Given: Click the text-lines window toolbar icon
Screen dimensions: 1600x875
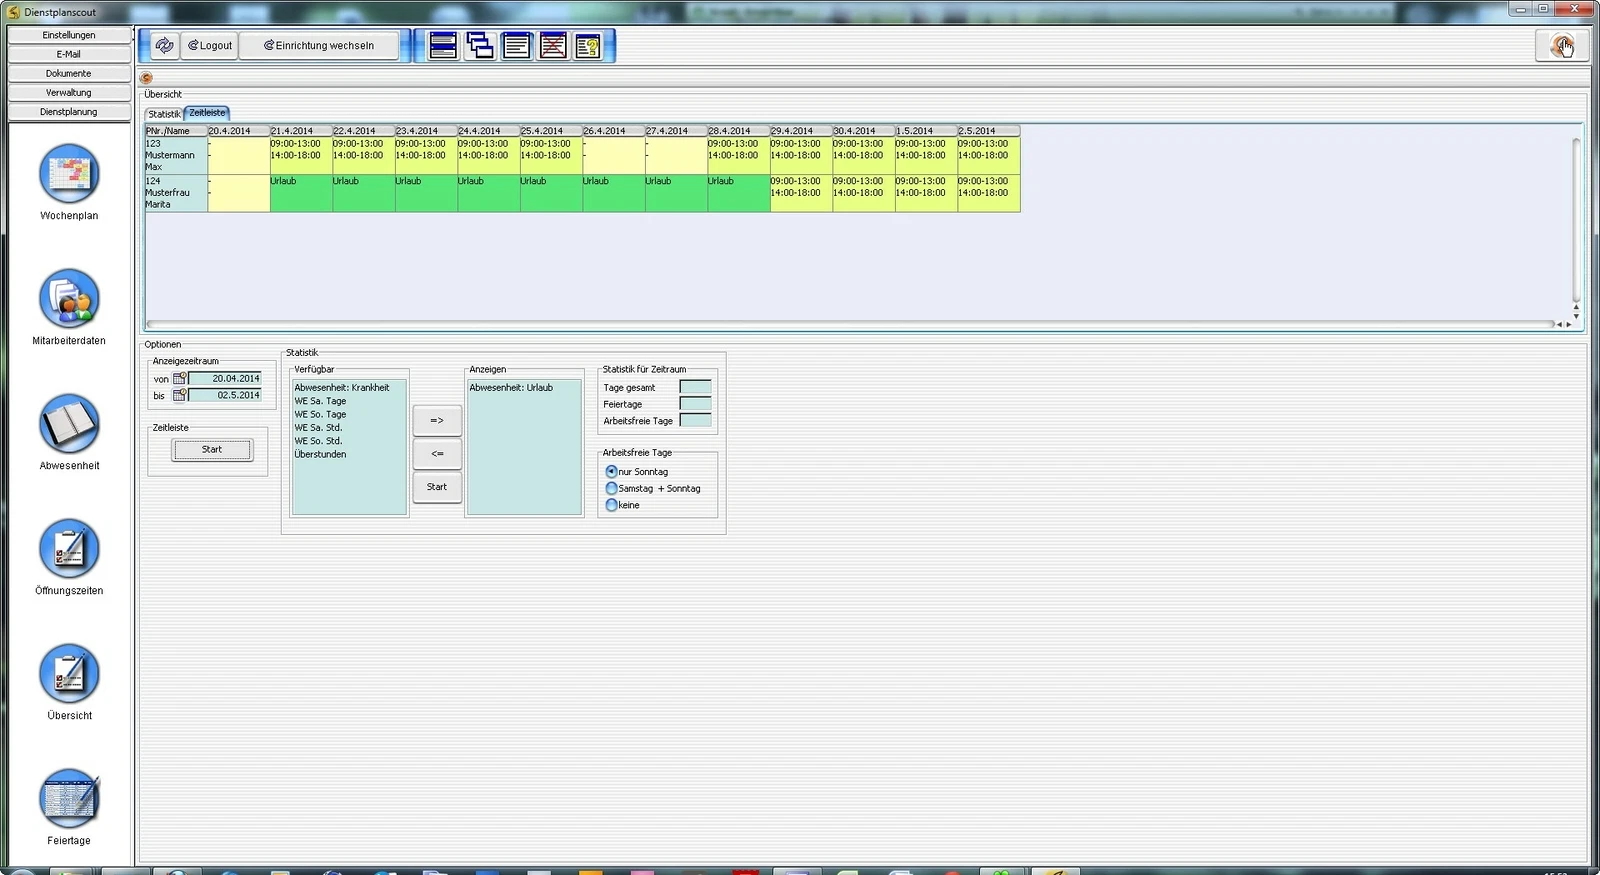Looking at the screenshot, I should 517,45.
